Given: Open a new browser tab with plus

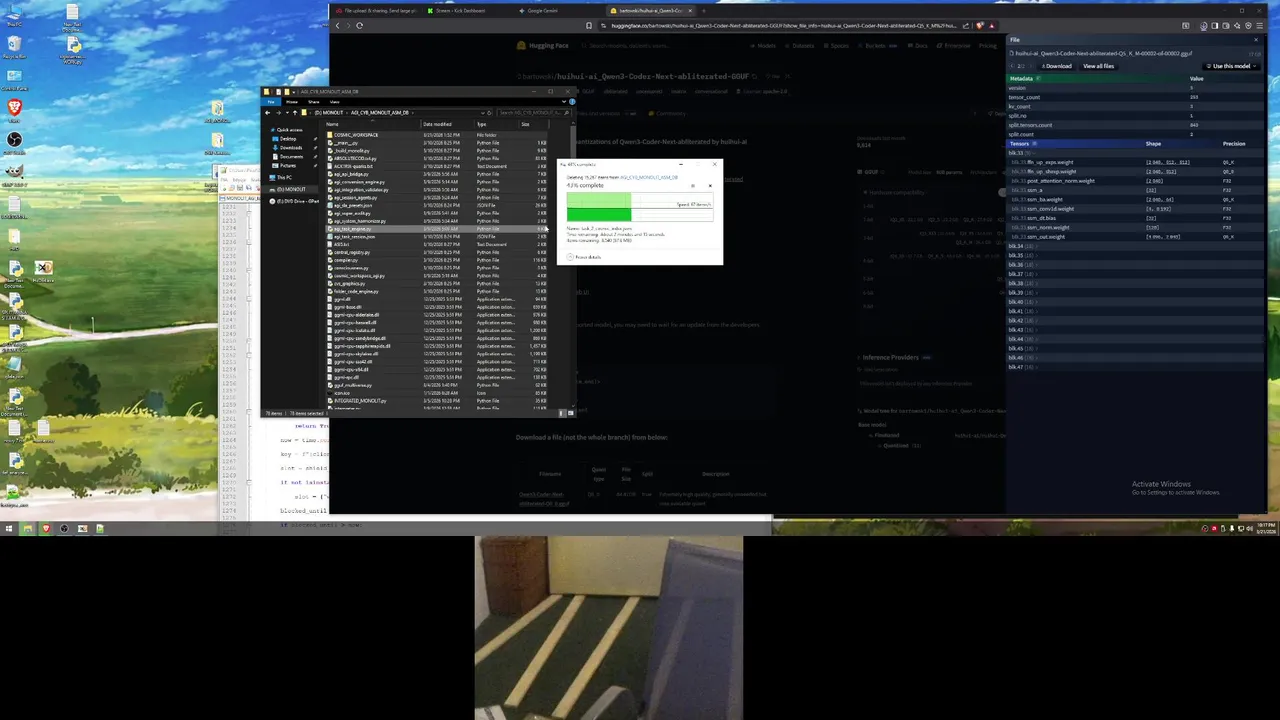Looking at the screenshot, I should tap(703, 10).
